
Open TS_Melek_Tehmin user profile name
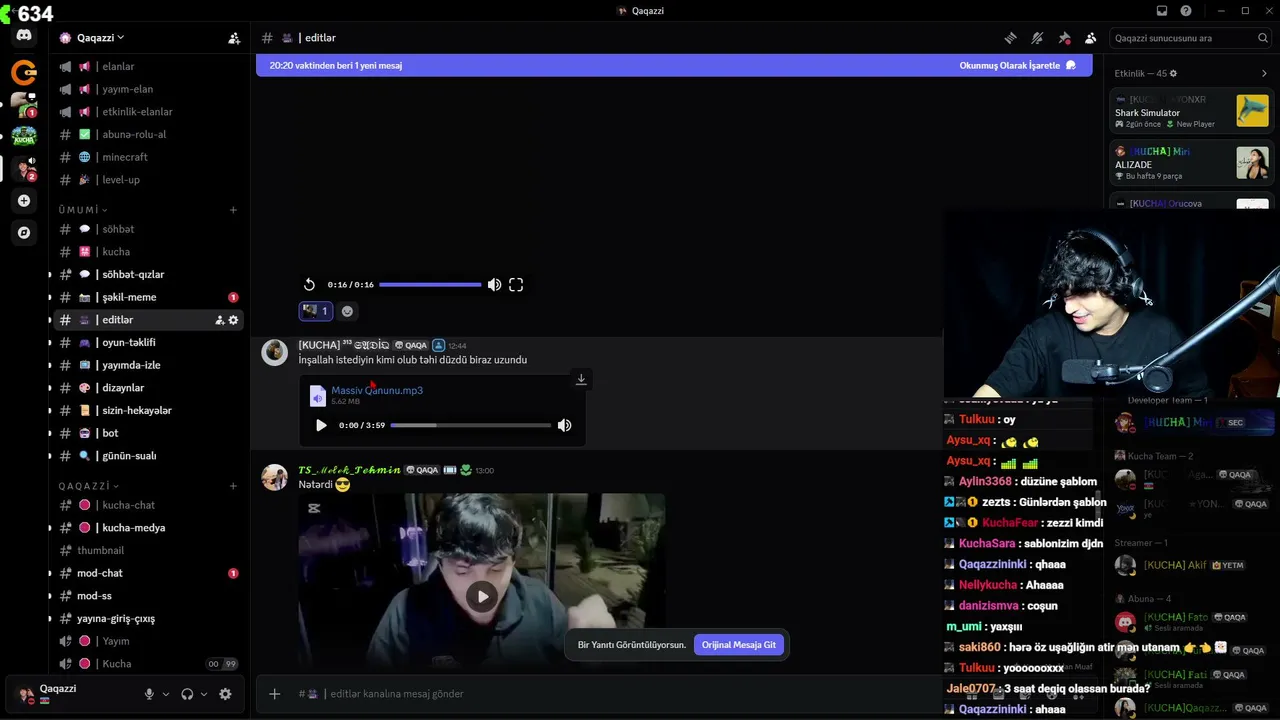point(350,470)
